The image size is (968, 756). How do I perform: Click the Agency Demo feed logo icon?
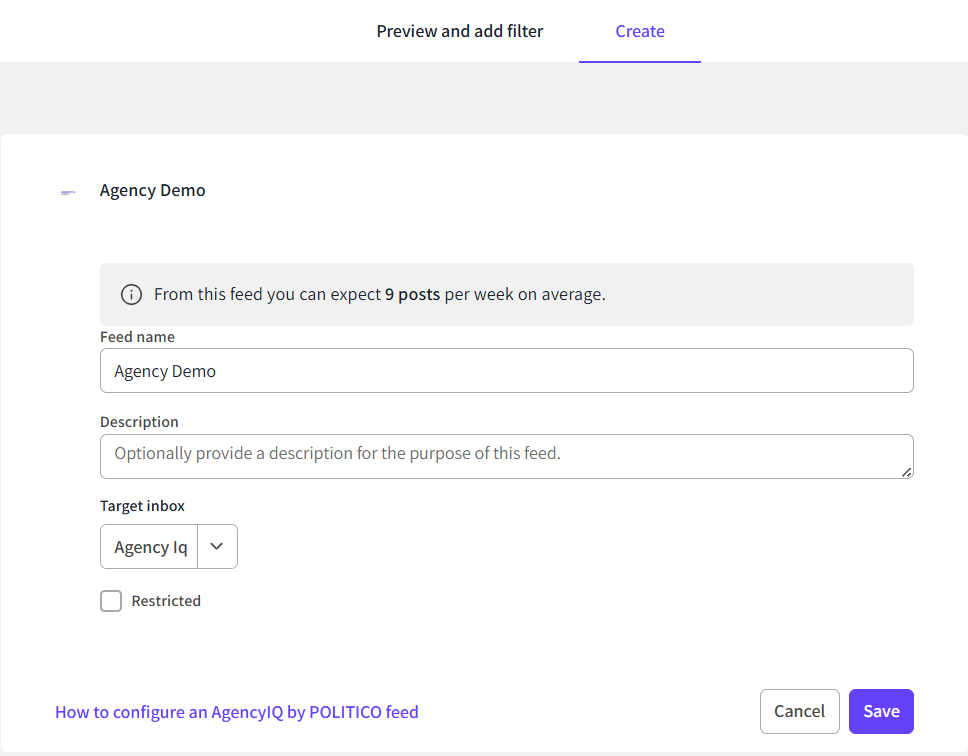(68, 192)
